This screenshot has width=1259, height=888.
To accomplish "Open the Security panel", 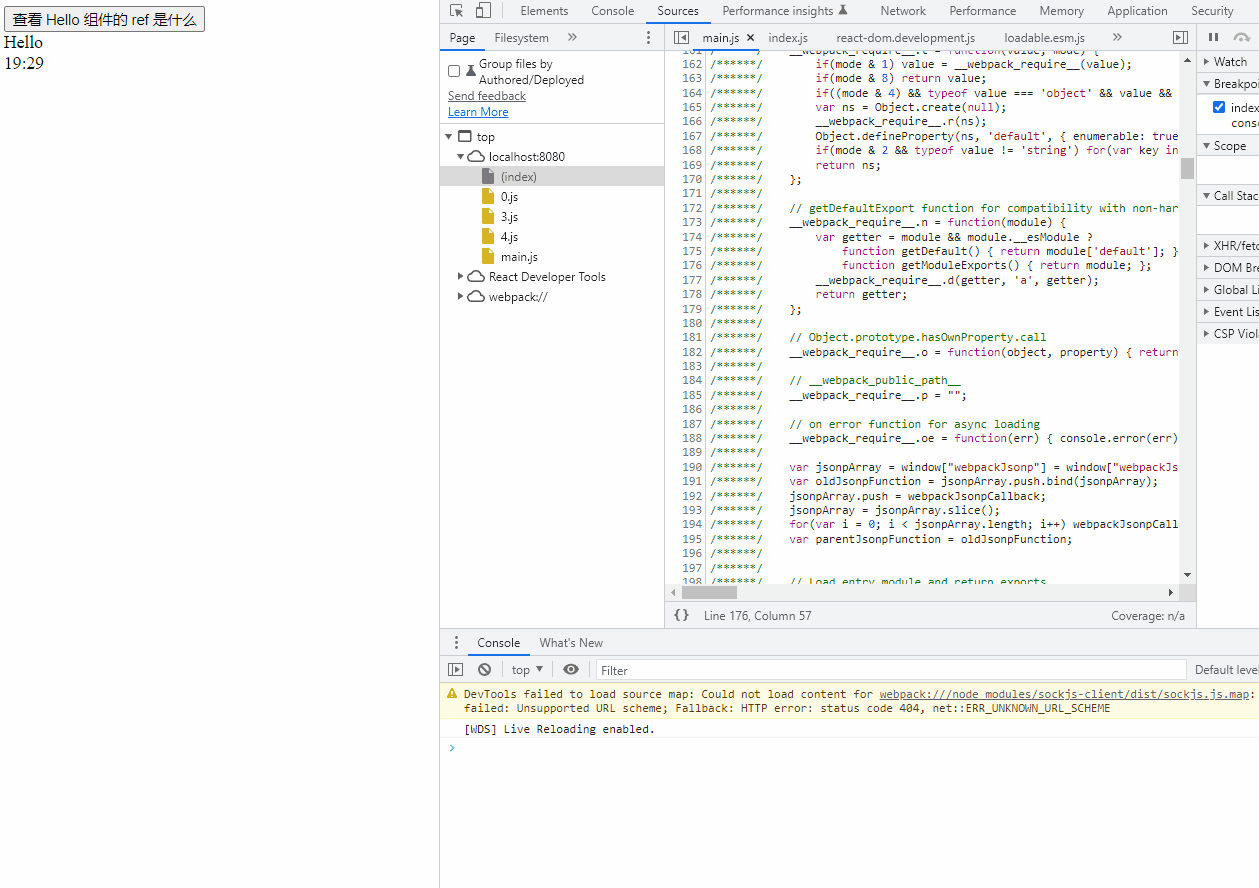I will (1212, 11).
